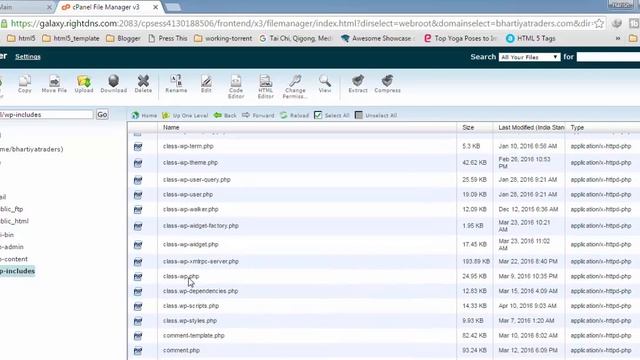
Task: Open the Edit tool
Action: tap(206, 84)
